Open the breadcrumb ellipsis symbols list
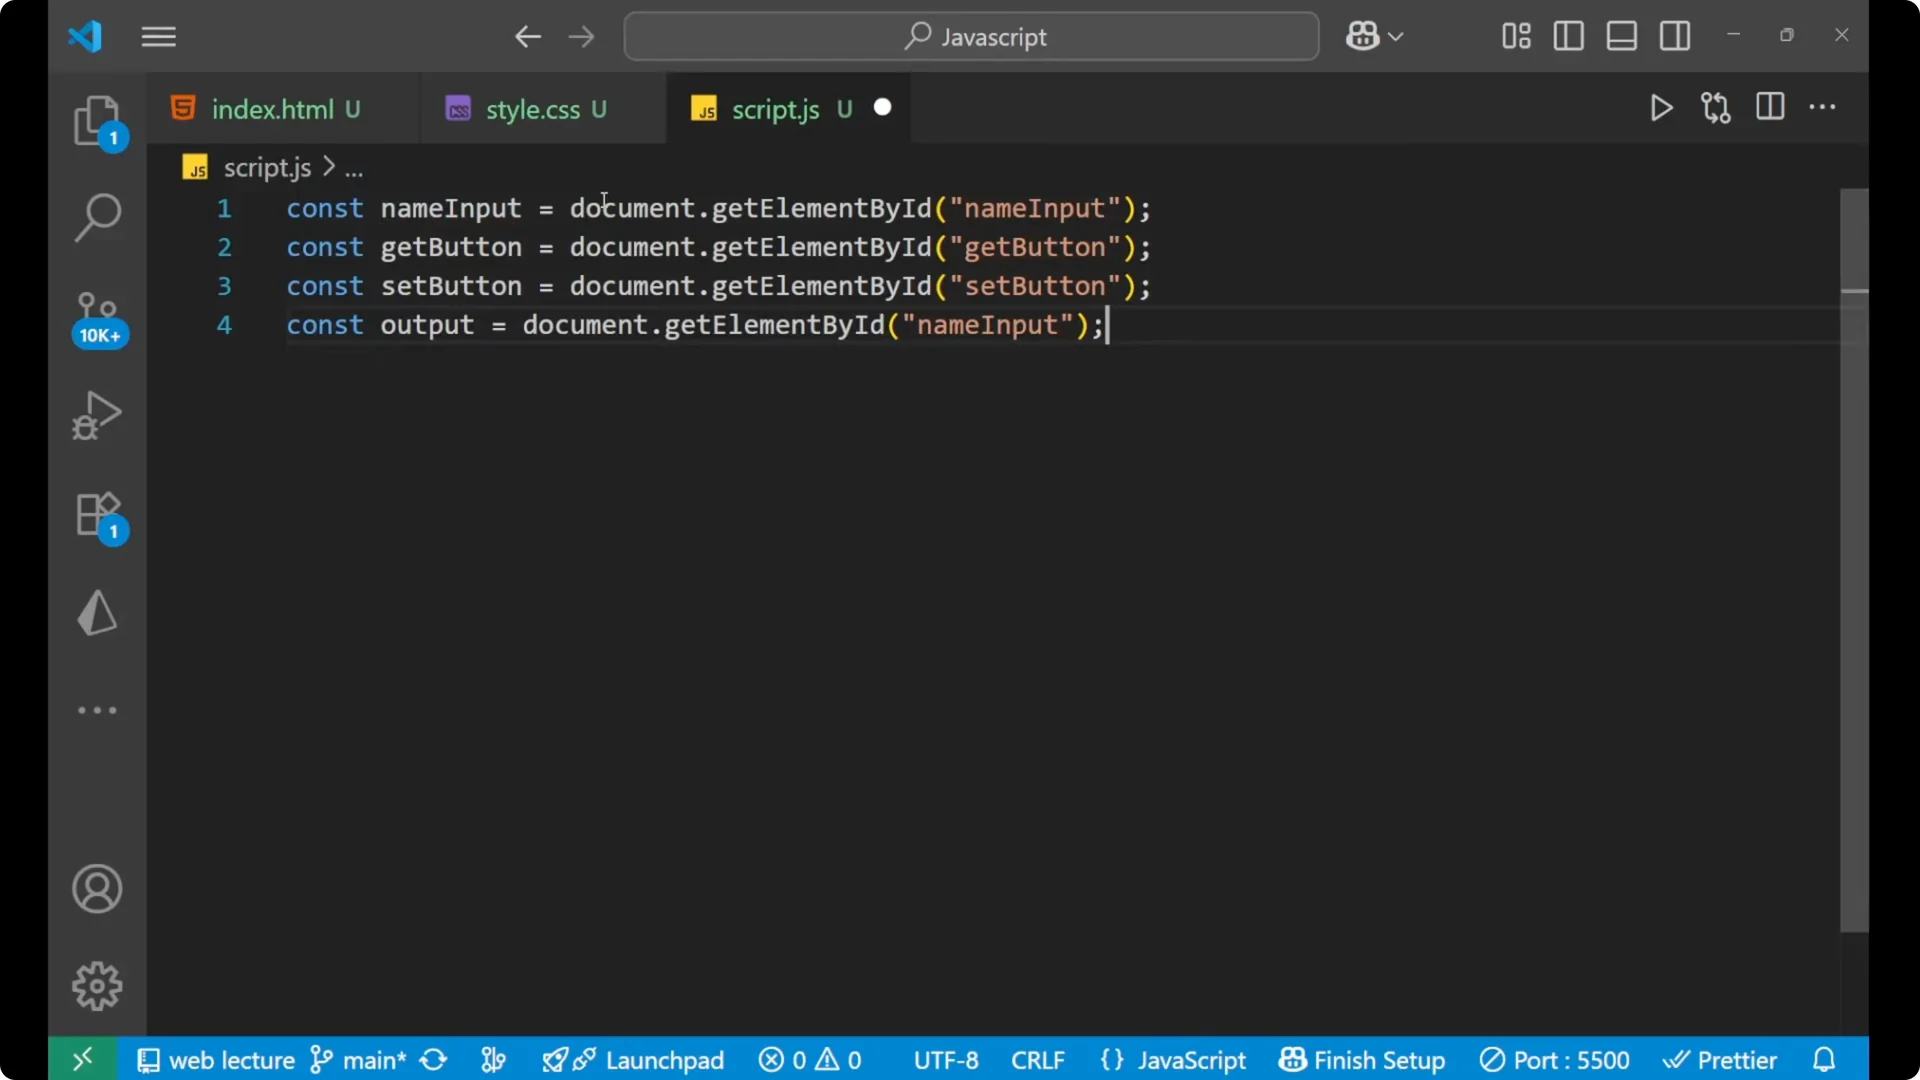 coord(355,168)
